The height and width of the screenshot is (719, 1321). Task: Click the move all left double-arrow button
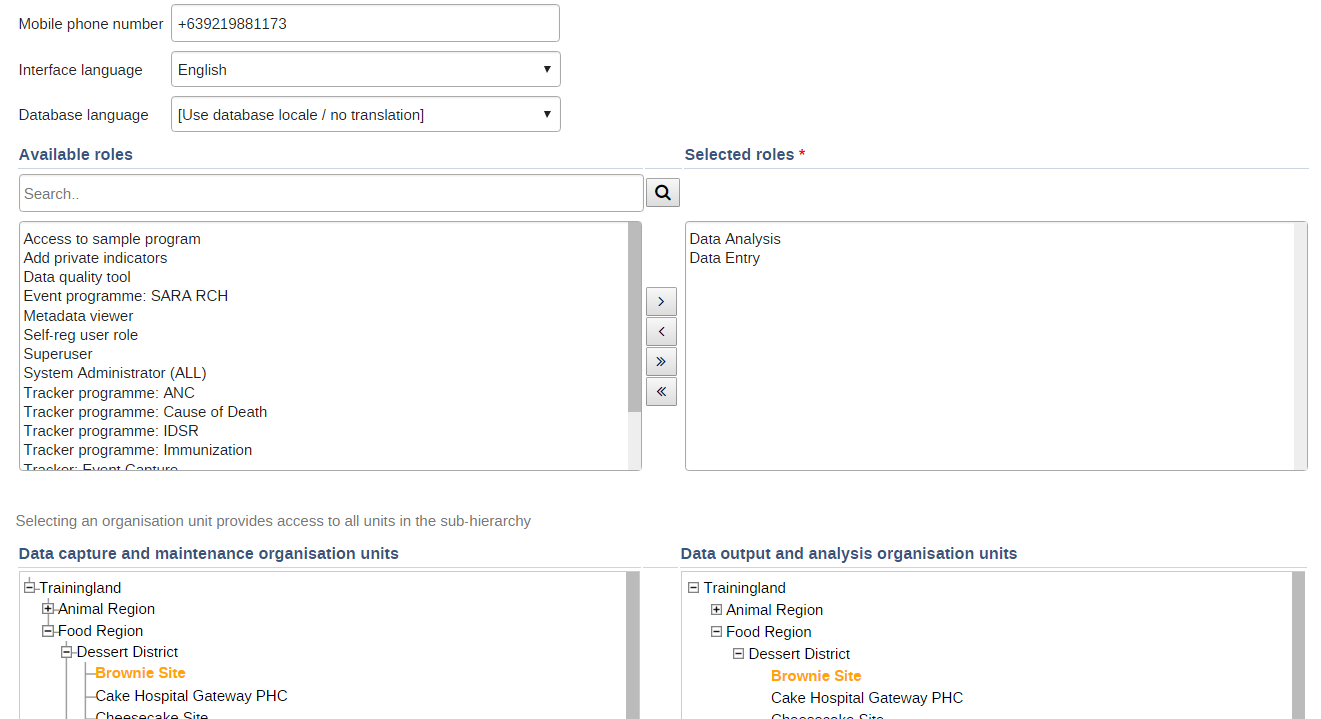point(661,391)
